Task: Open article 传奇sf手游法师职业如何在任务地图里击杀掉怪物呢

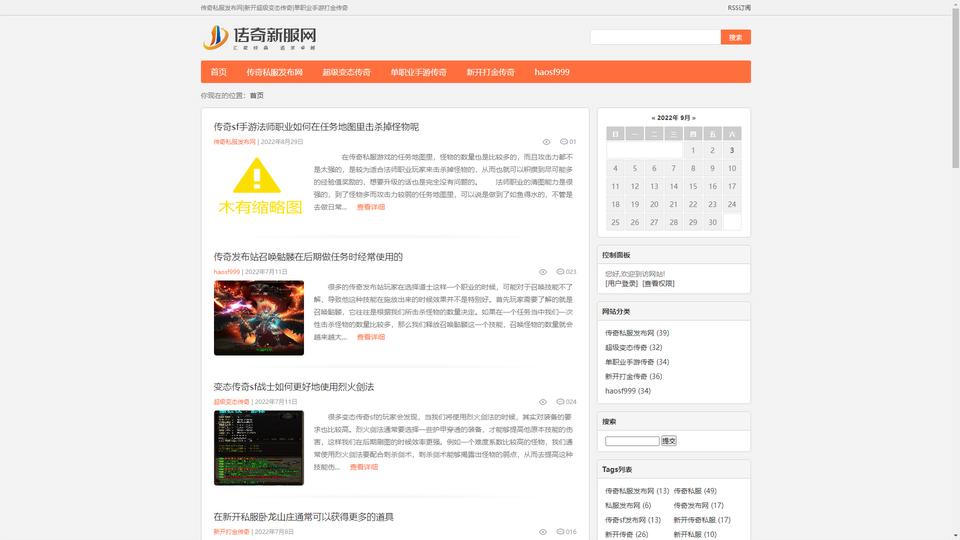Action: click(316, 127)
